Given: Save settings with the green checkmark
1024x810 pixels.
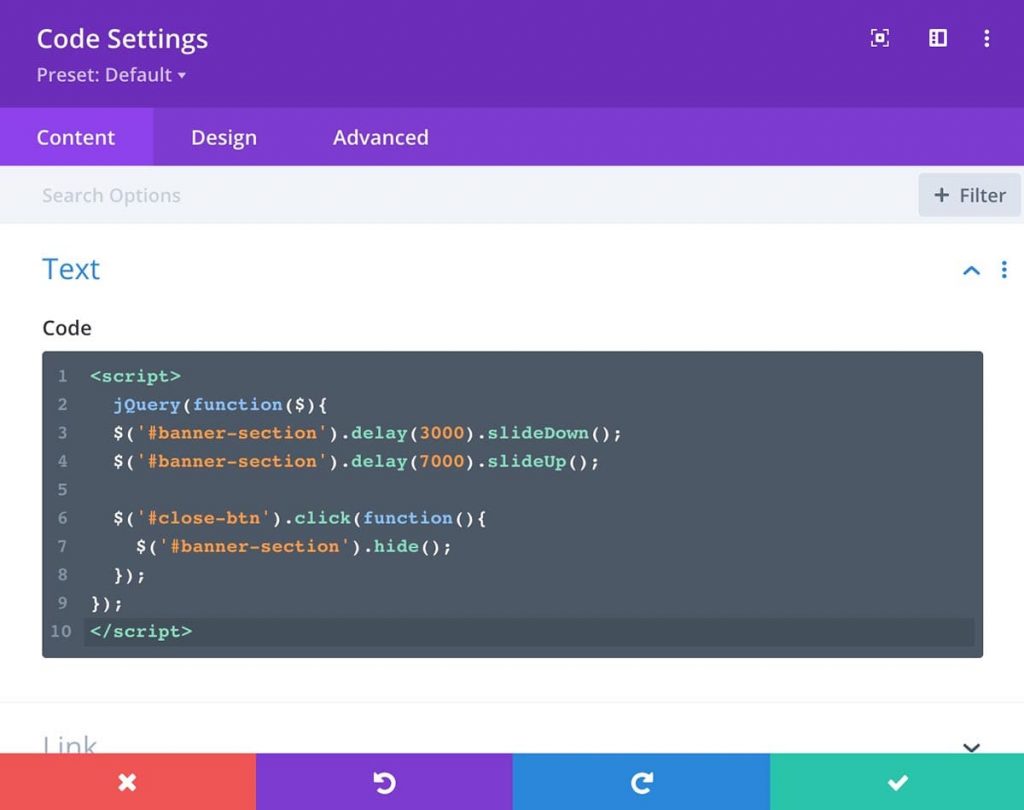Looking at the screenshot, I should [897, 782].
